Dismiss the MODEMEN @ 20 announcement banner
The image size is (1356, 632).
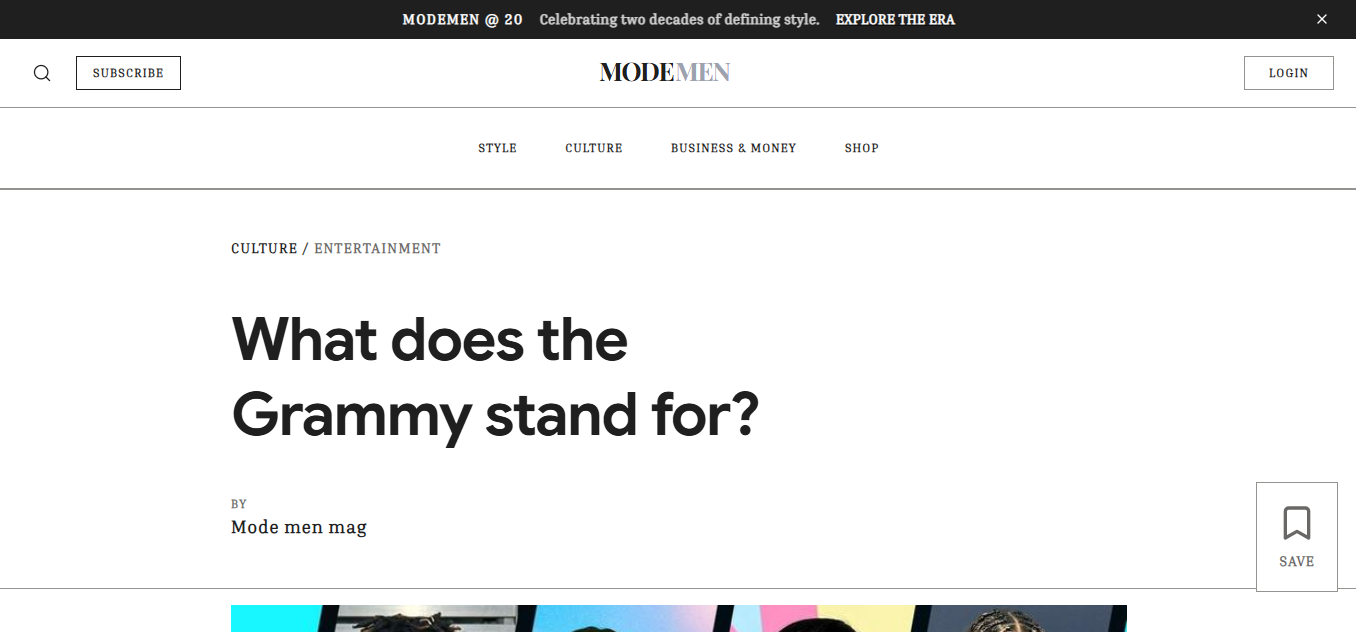tap(1322, 19)
